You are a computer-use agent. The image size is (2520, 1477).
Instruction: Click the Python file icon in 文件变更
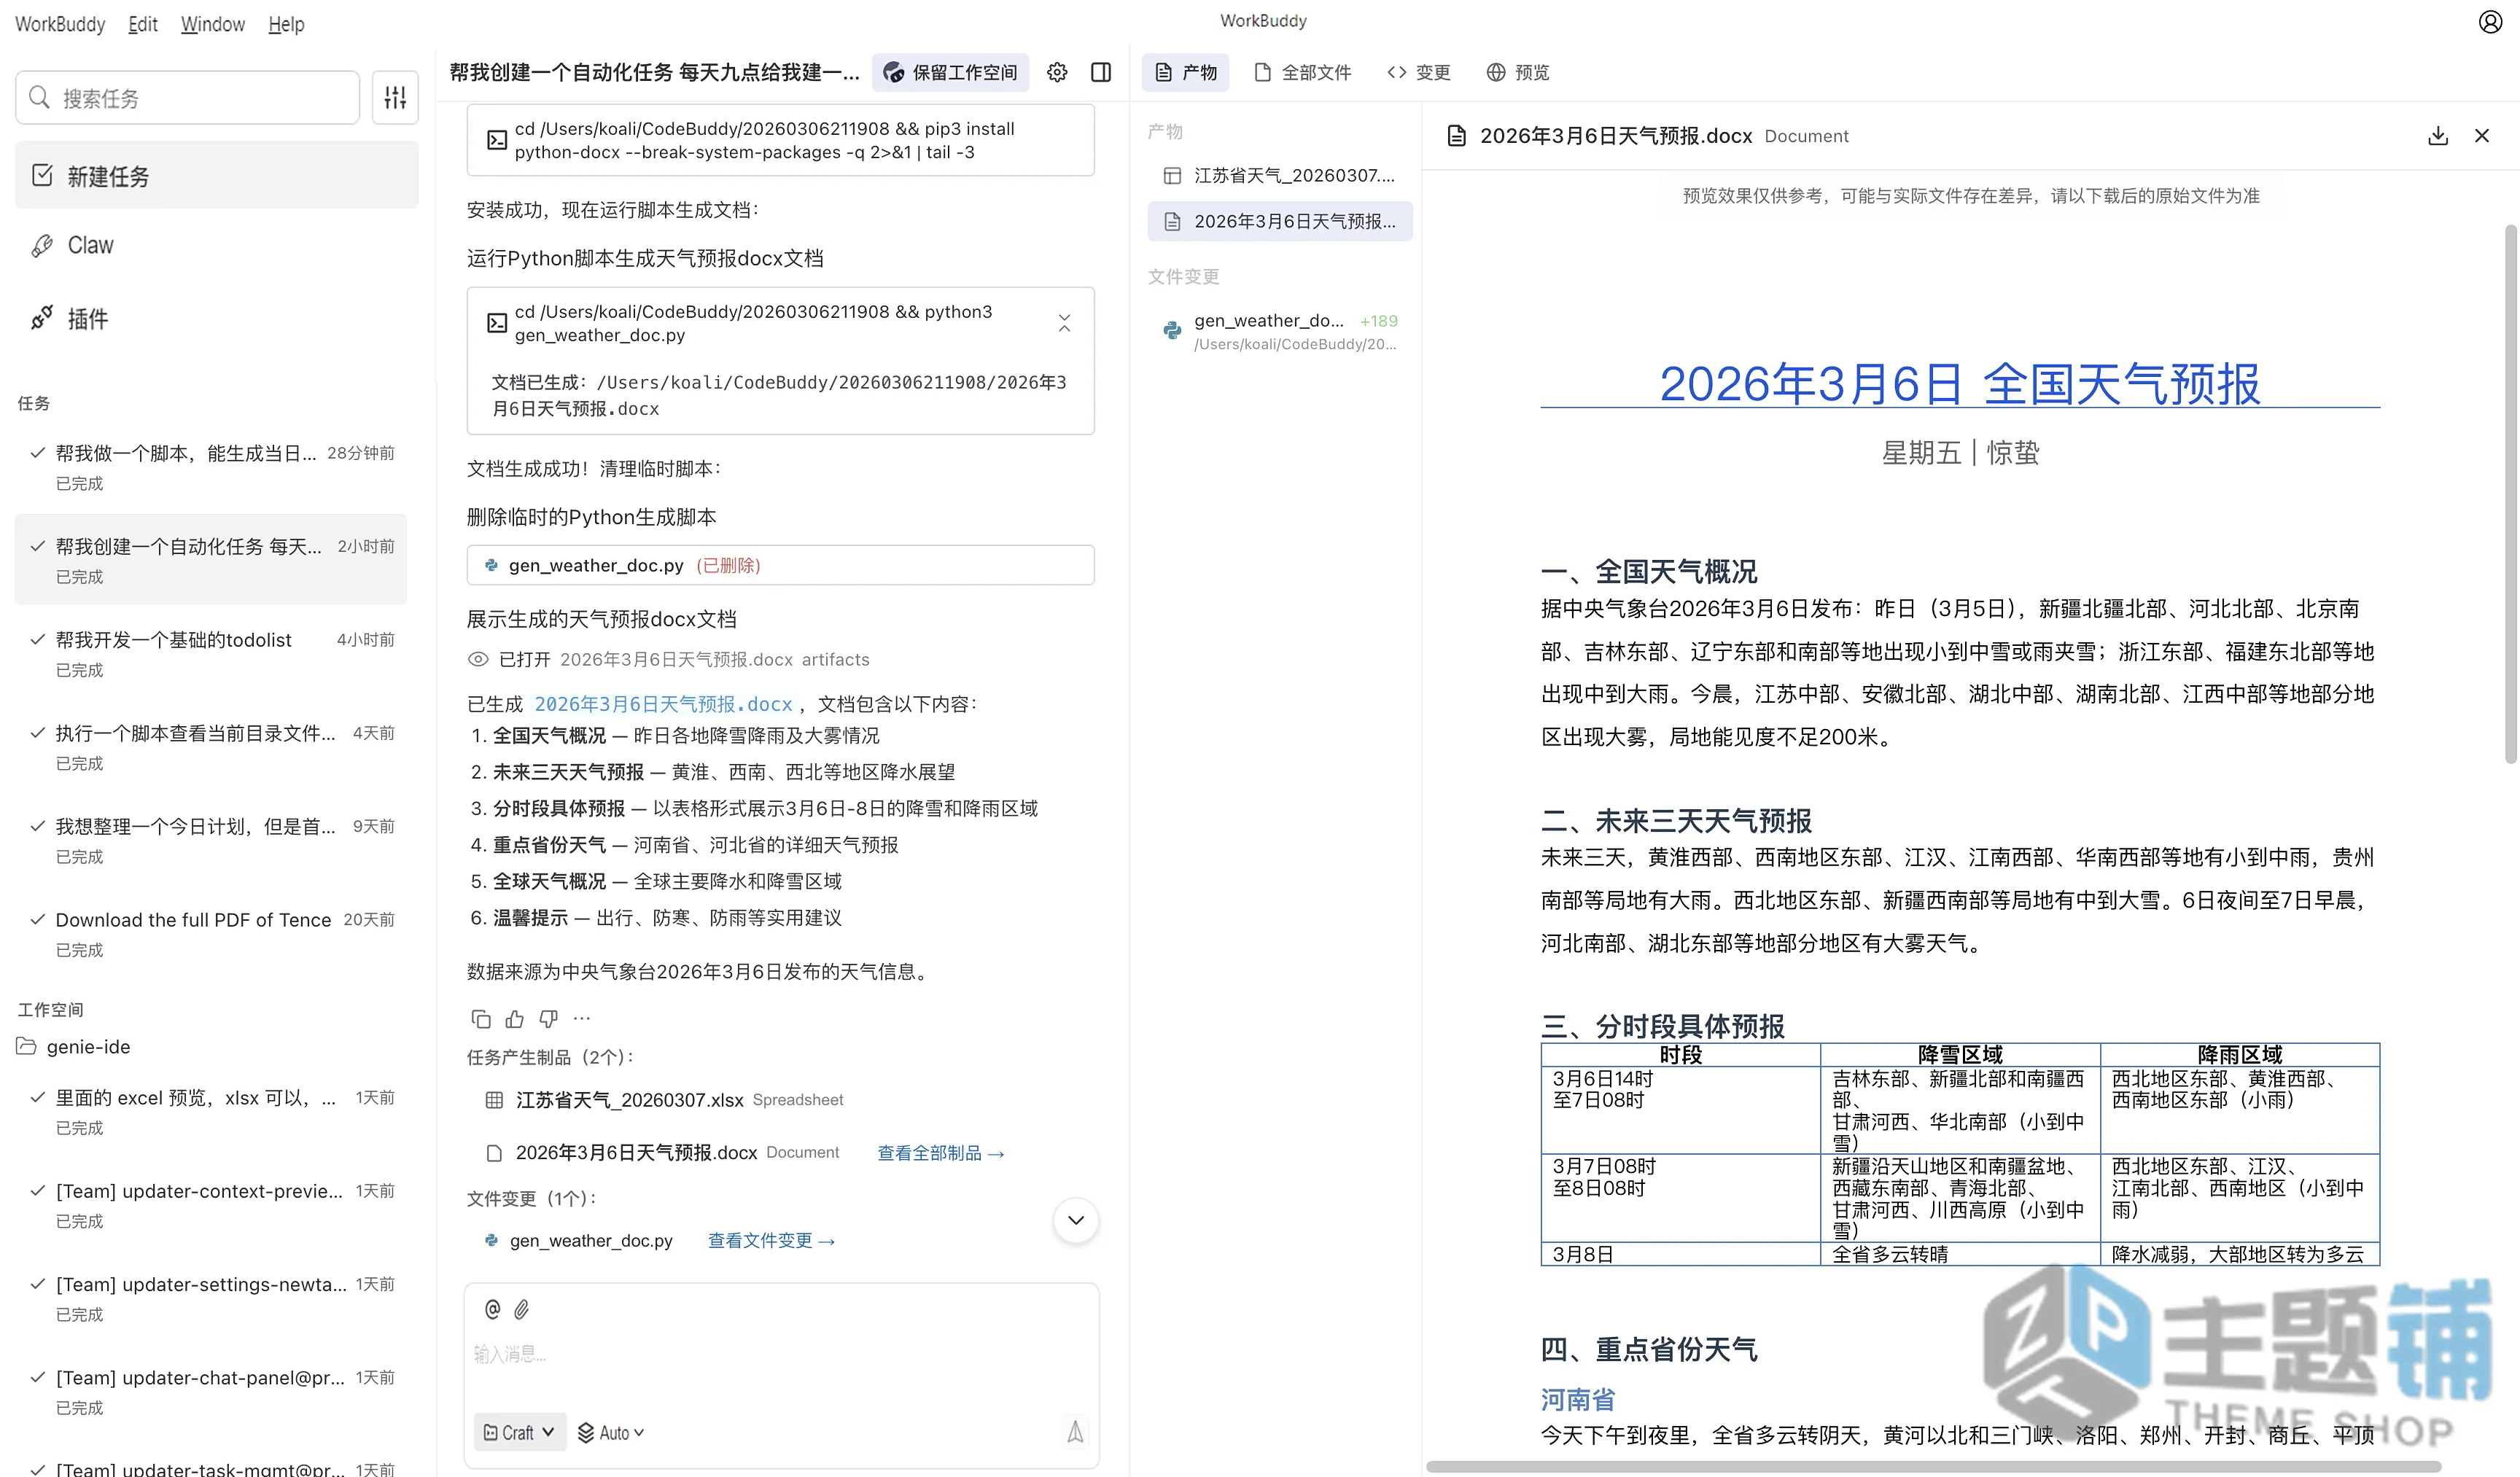pos(1172,330)
